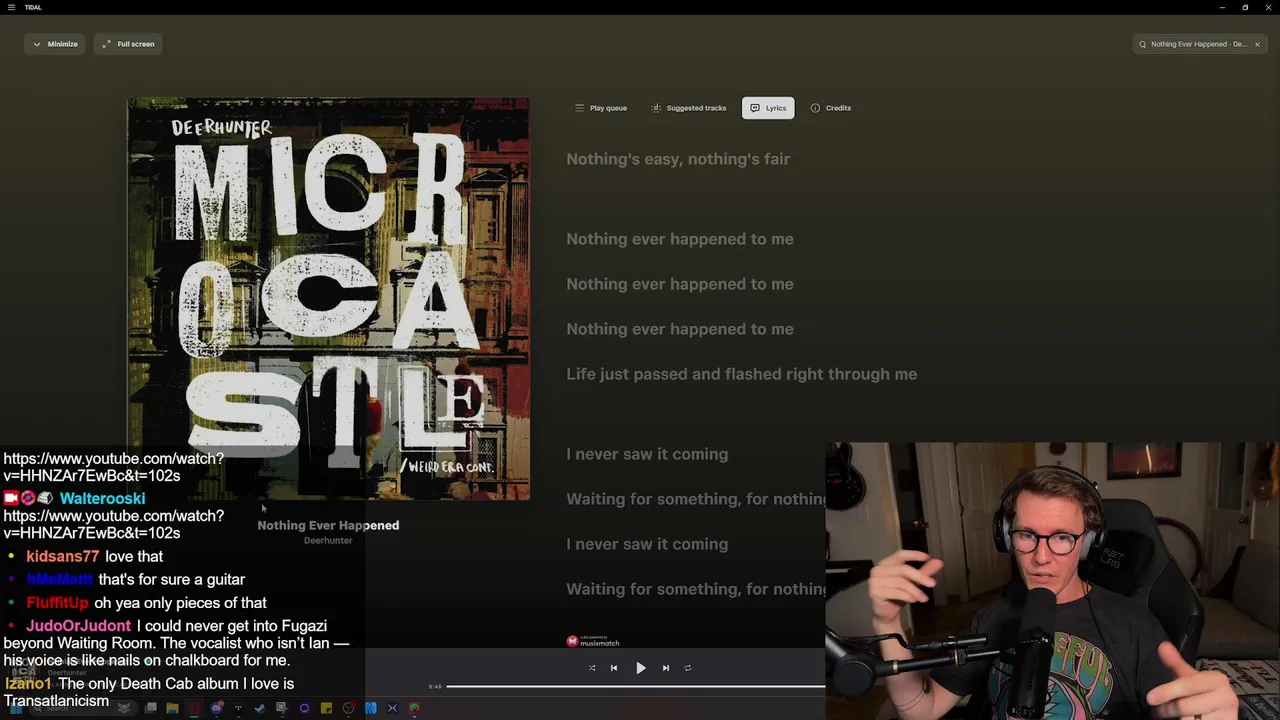Image resolution: width=1280 pixels, height=720 pixels.
Task: Select the Lyrics tab
Action: pyautogui.click(x=768, y=108)
